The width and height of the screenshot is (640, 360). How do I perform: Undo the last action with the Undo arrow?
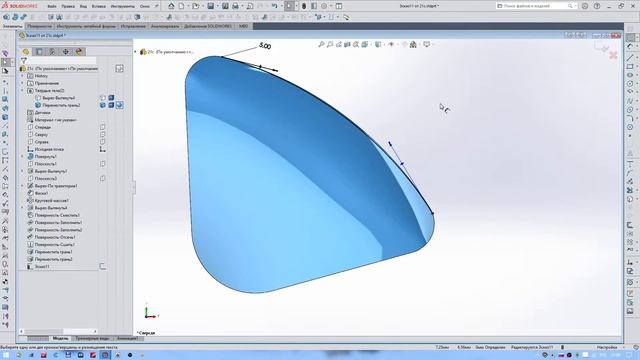click(x=274, y=6)
